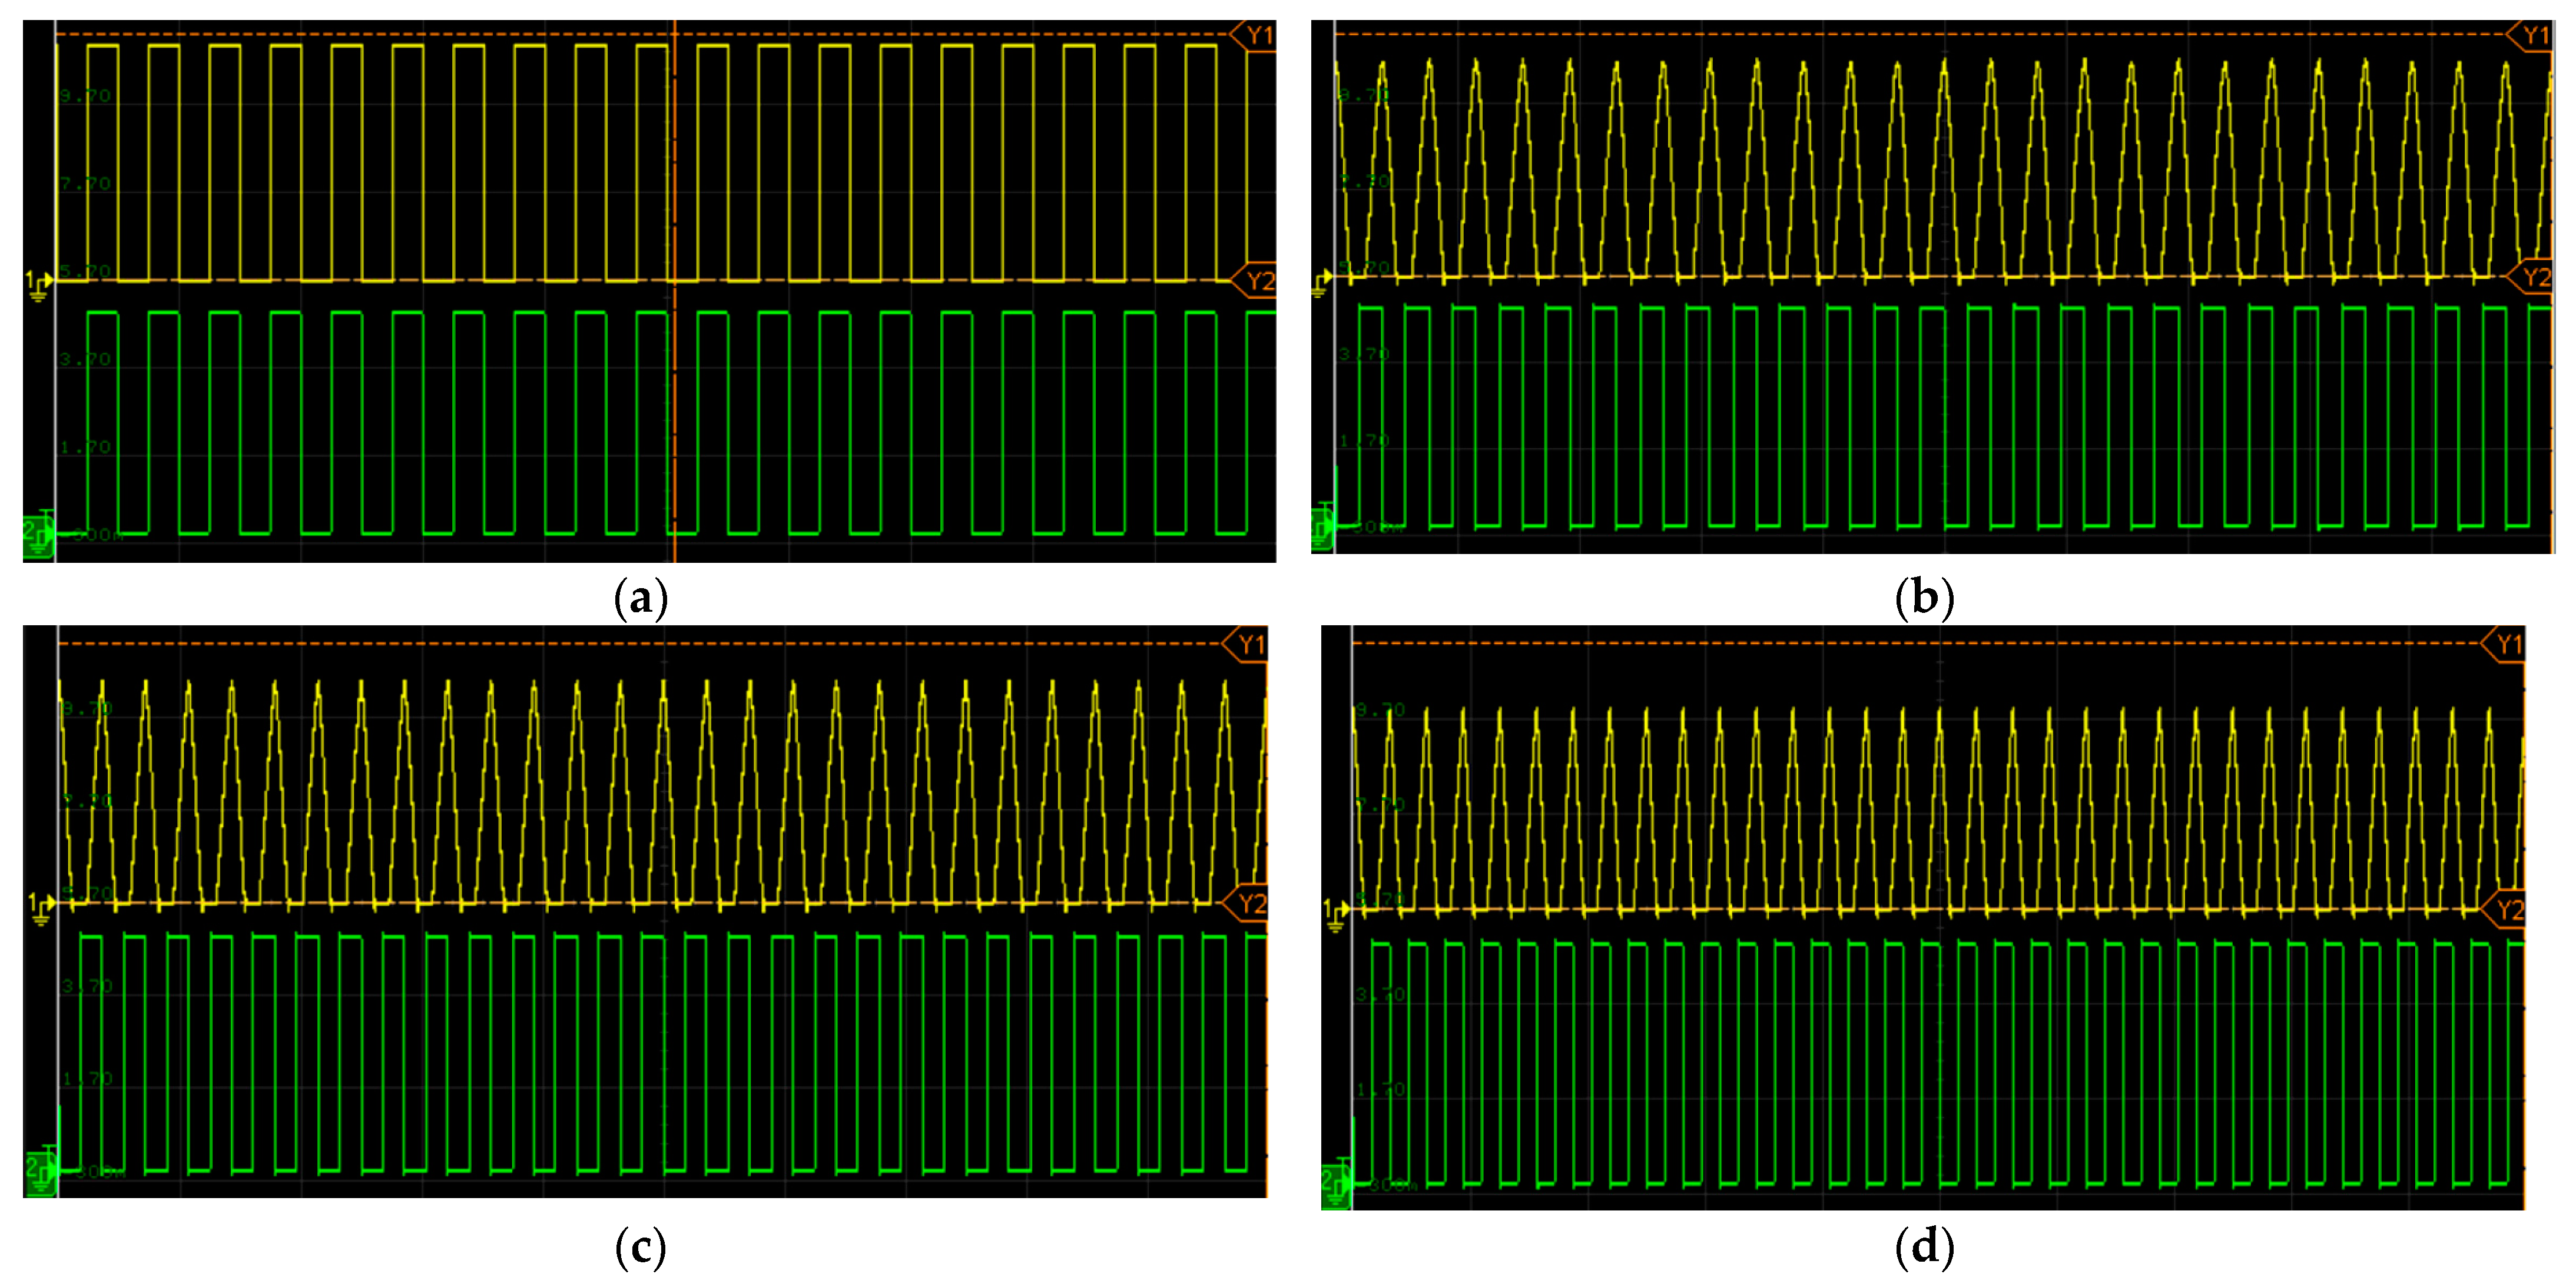This screenshot has width=2576, height=1287.
Task: Click the Y2 cursor marker in panel (a)
Action: (x=1257, y=281)
